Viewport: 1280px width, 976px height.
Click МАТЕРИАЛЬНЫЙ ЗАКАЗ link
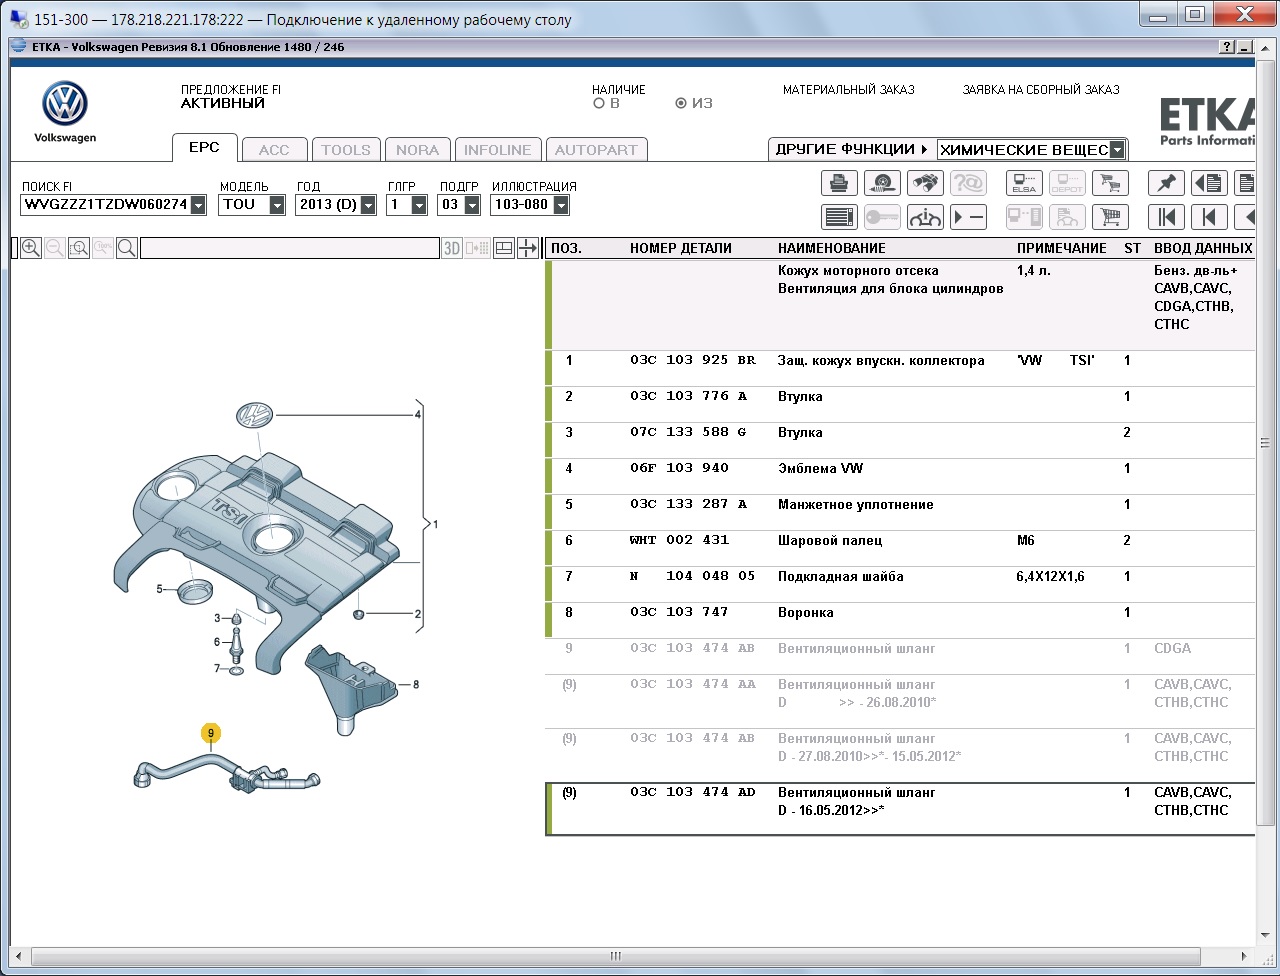(849, 90)
